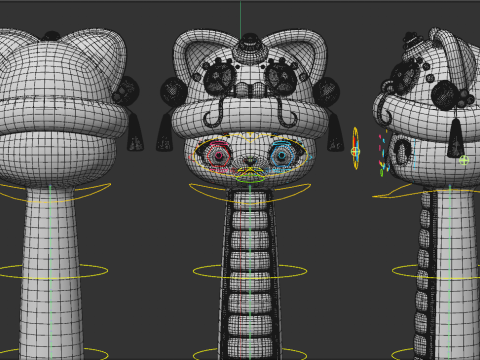Select the green crosshair locator in side view
Viewport: 480px width, 360px height.
(x=464, y=160)
